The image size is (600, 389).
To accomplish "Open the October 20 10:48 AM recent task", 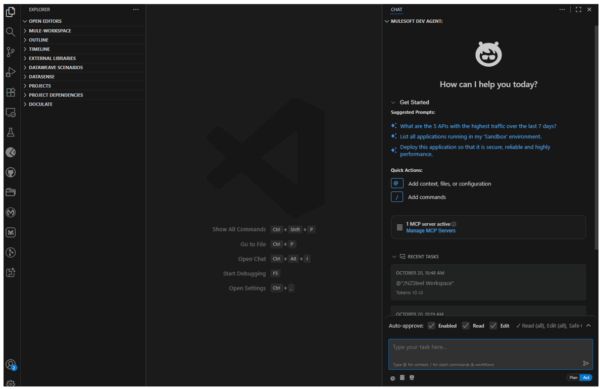I will click(x=488, y=282).
